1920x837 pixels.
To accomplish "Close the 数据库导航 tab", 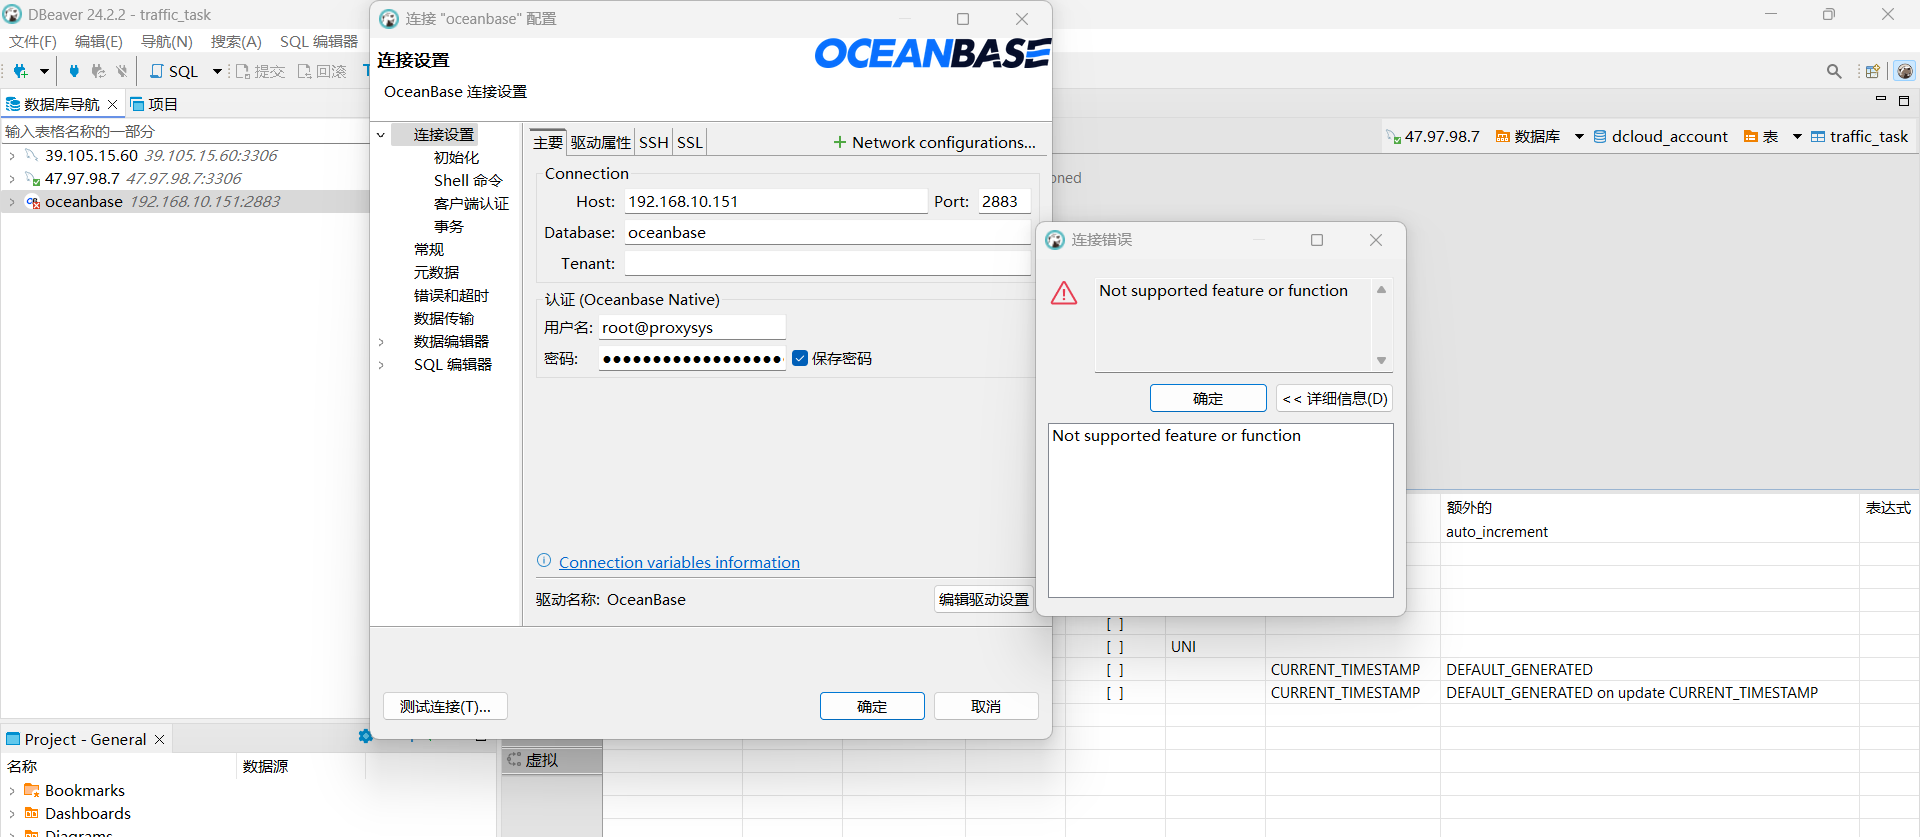I will tap(112, 104).
